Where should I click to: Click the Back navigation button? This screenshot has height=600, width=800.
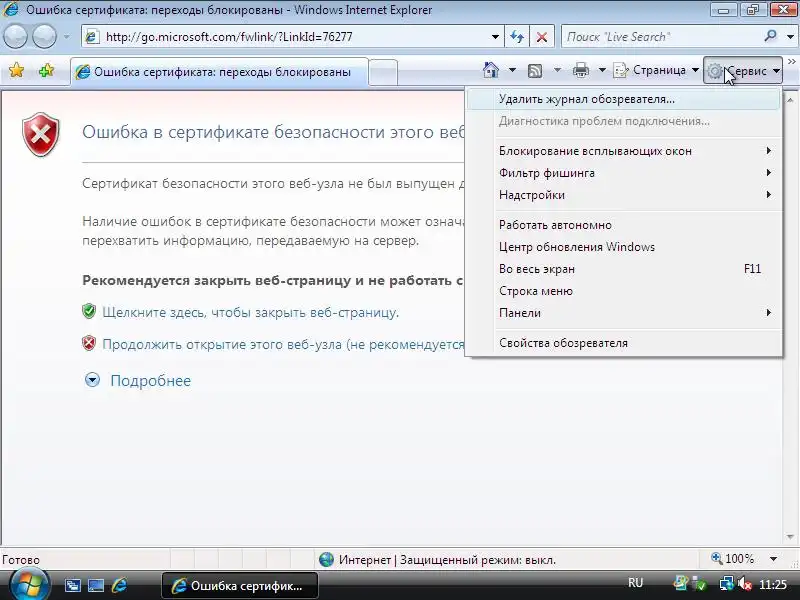click(x=15, y=37)
